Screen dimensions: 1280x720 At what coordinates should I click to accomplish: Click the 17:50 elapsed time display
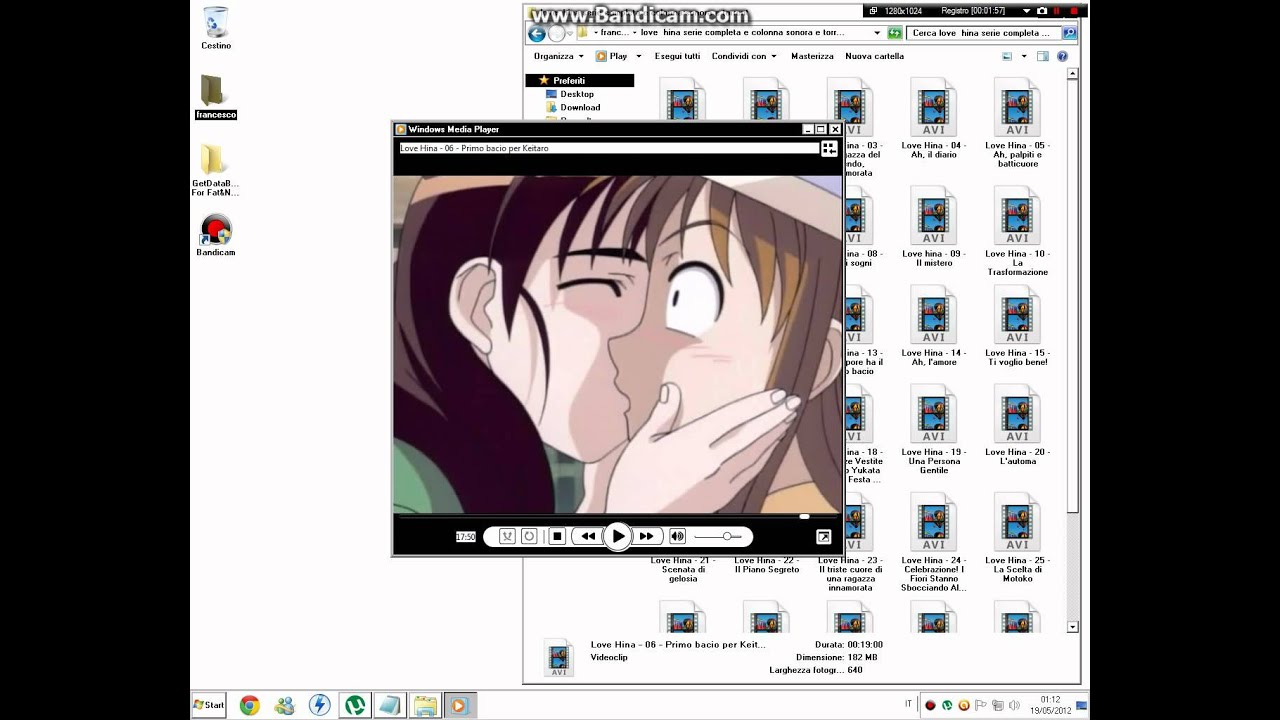pyautogui.click(x=466, y=537)
